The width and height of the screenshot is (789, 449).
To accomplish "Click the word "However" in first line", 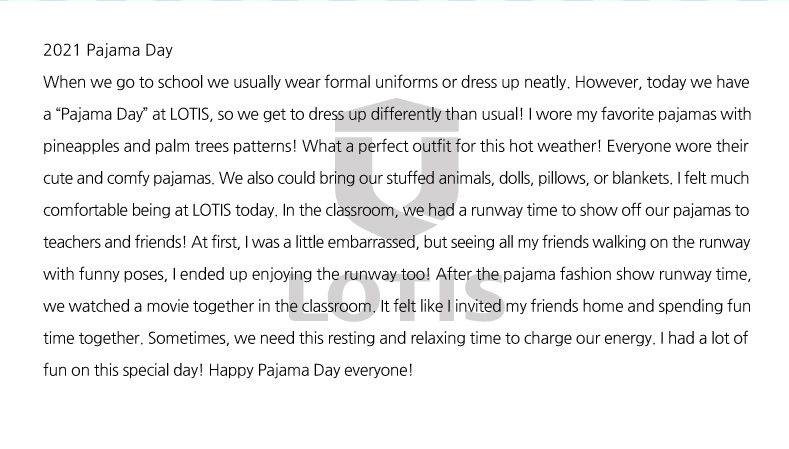I will (608, 83).
